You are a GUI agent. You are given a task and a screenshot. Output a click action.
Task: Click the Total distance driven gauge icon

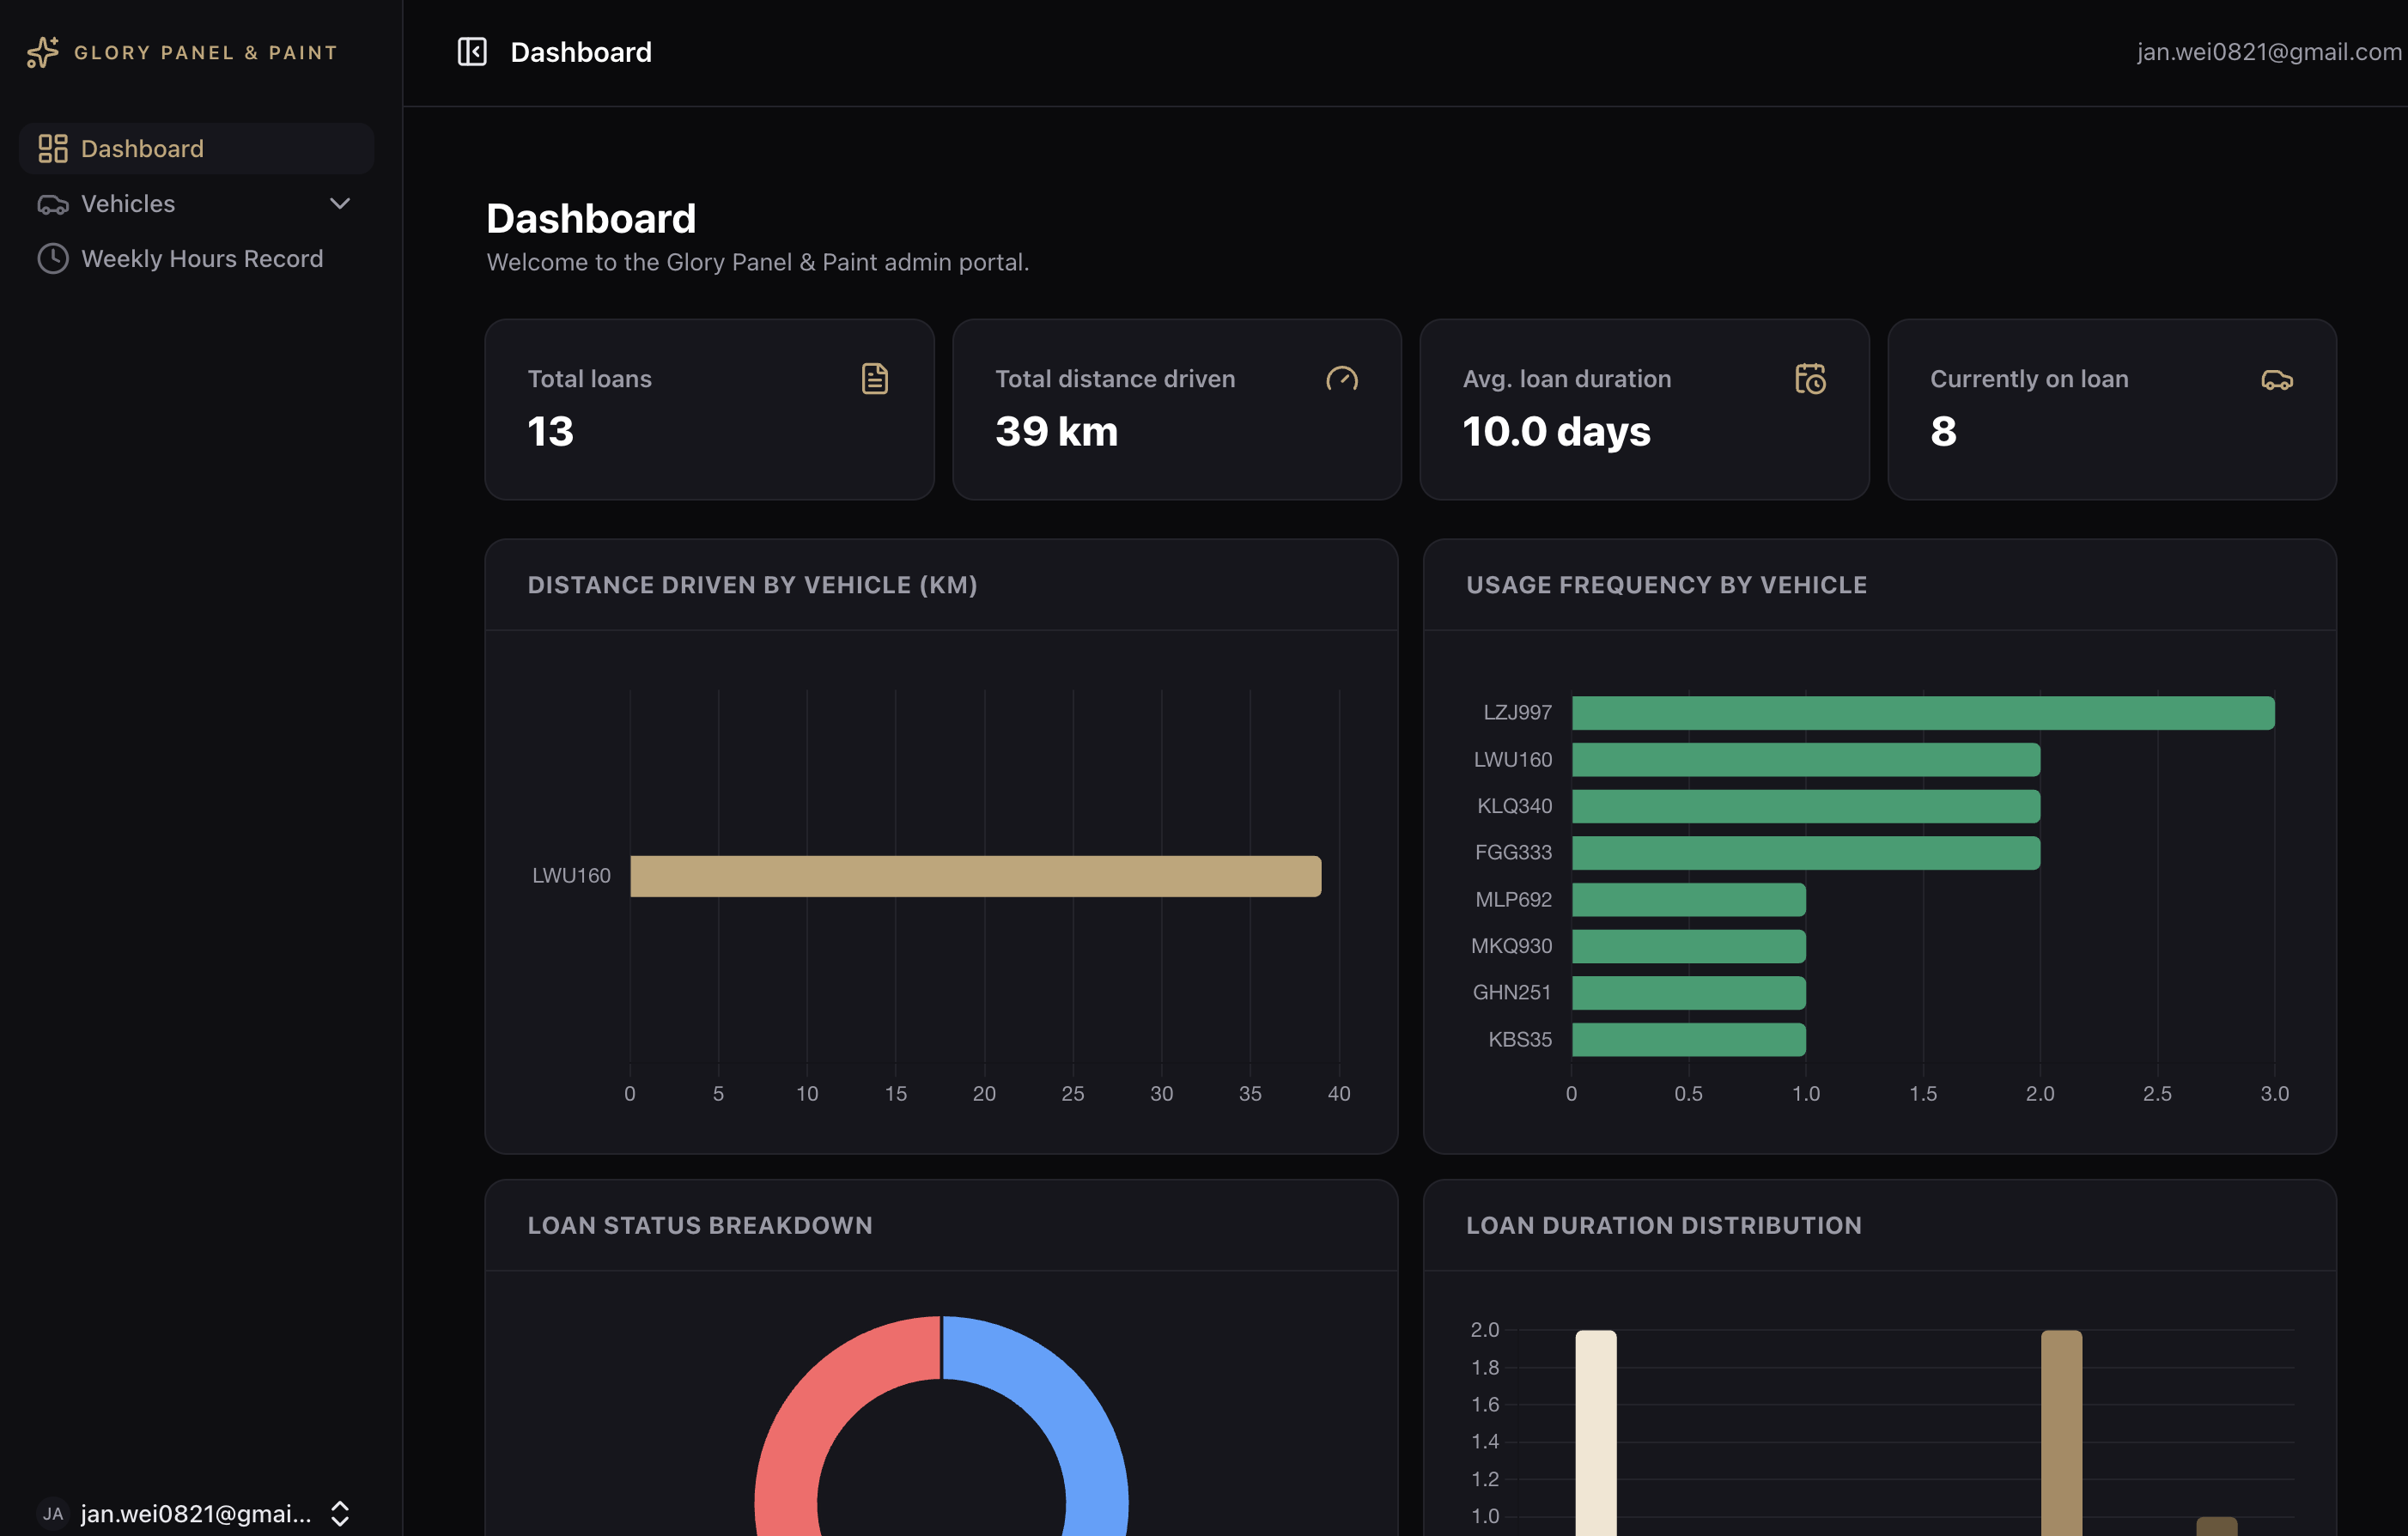tap(1342, 379)
